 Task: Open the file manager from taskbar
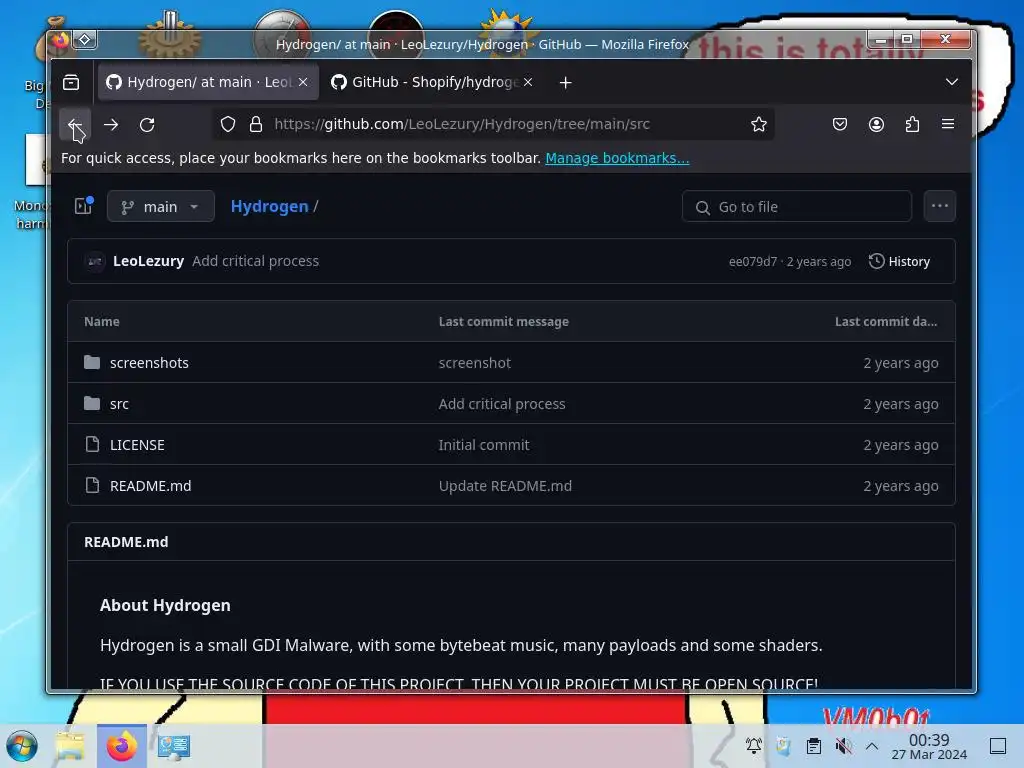pos(70,746)
